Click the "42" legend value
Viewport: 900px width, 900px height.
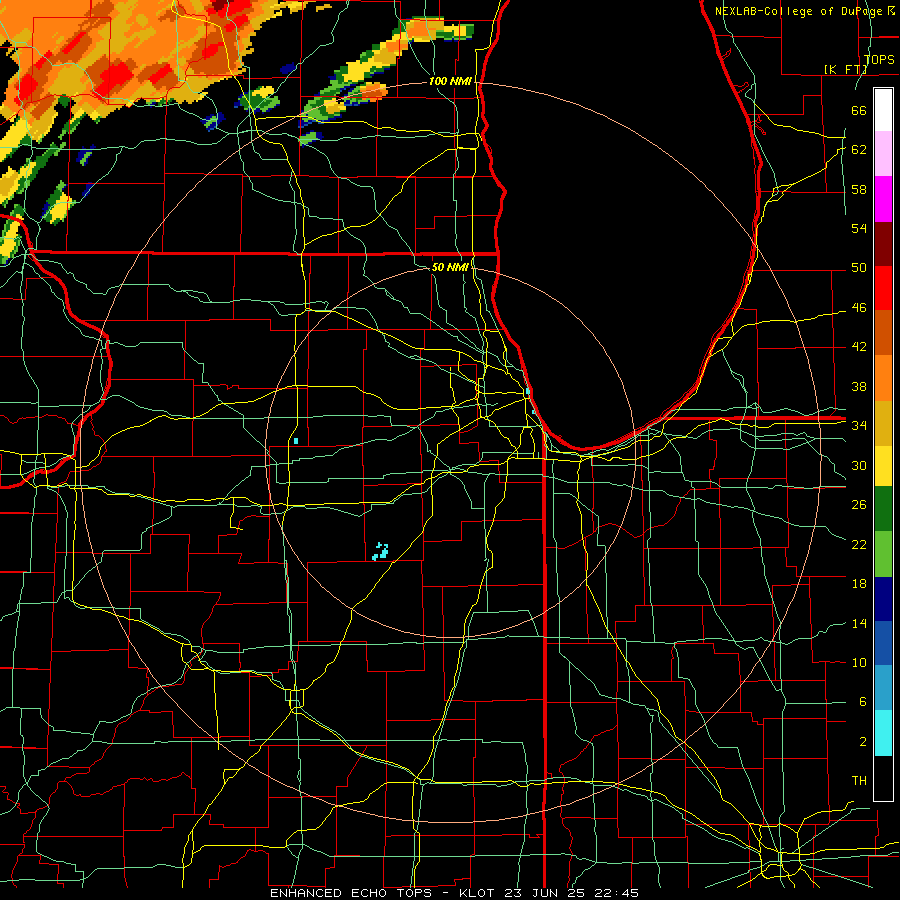[859, 347]
